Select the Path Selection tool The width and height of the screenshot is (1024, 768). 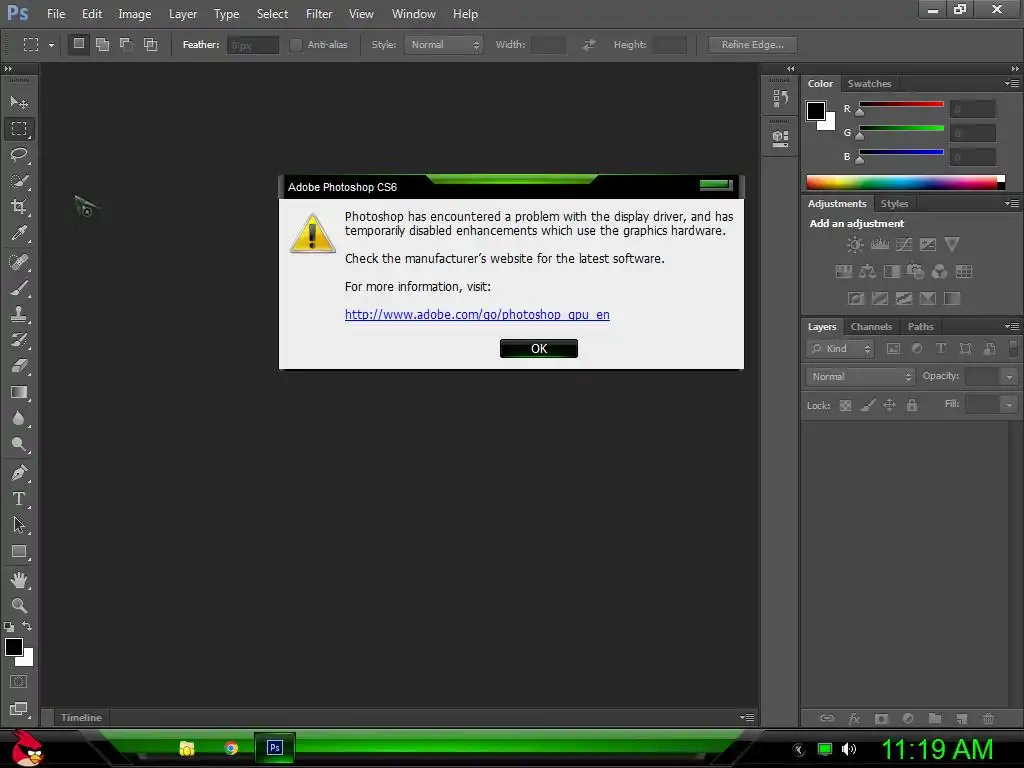(19, 525)
